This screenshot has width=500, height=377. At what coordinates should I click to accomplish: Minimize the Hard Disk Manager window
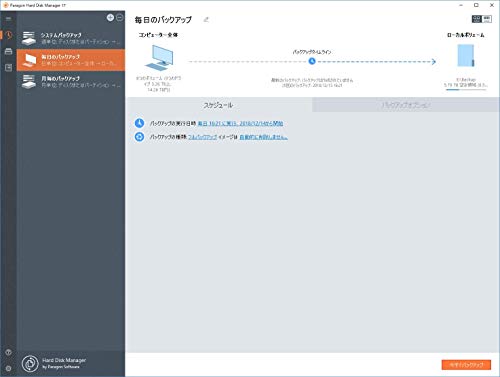[x=461, y=5]
